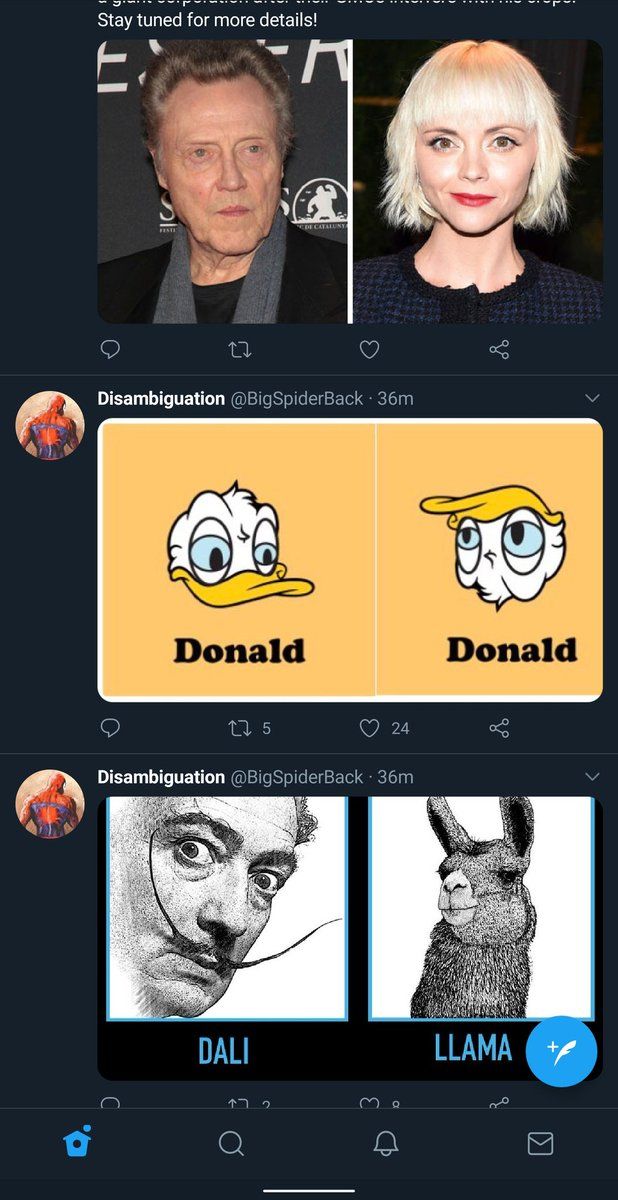Reply to the Donald duck tweet
The width and height of the screenshot is (618, 1200).
(x=111, y=728)
